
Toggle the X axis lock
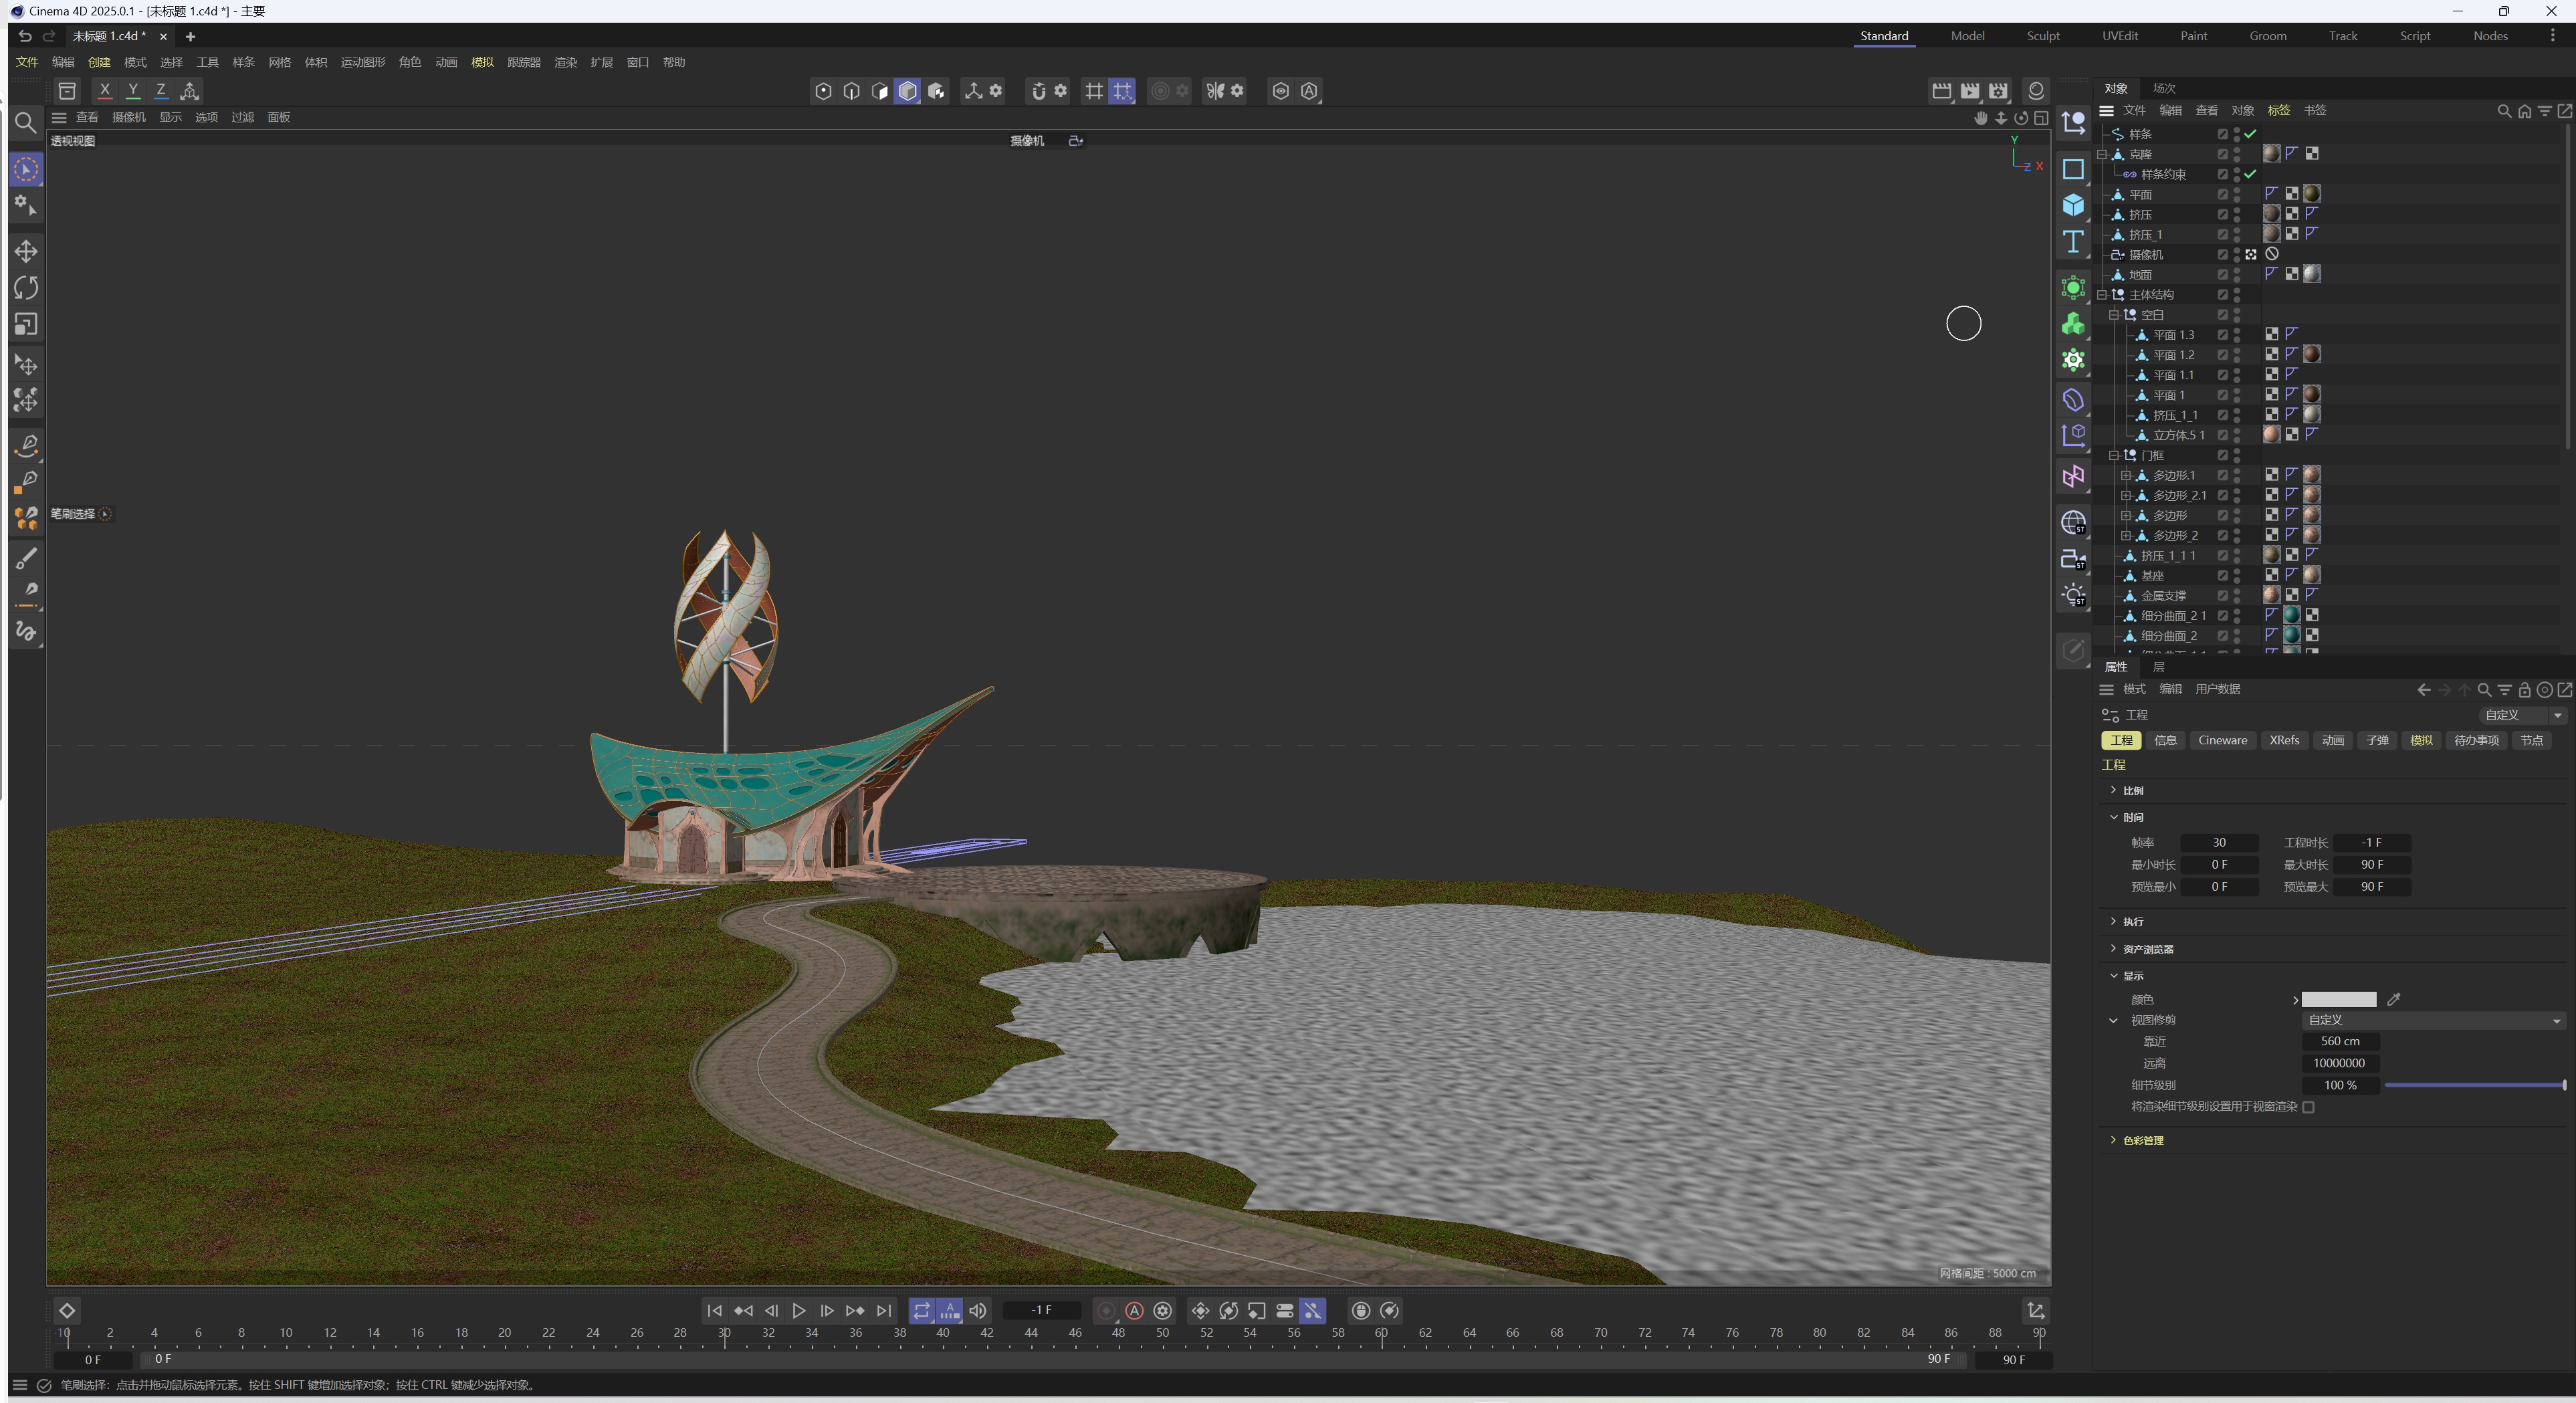(104, 91)
